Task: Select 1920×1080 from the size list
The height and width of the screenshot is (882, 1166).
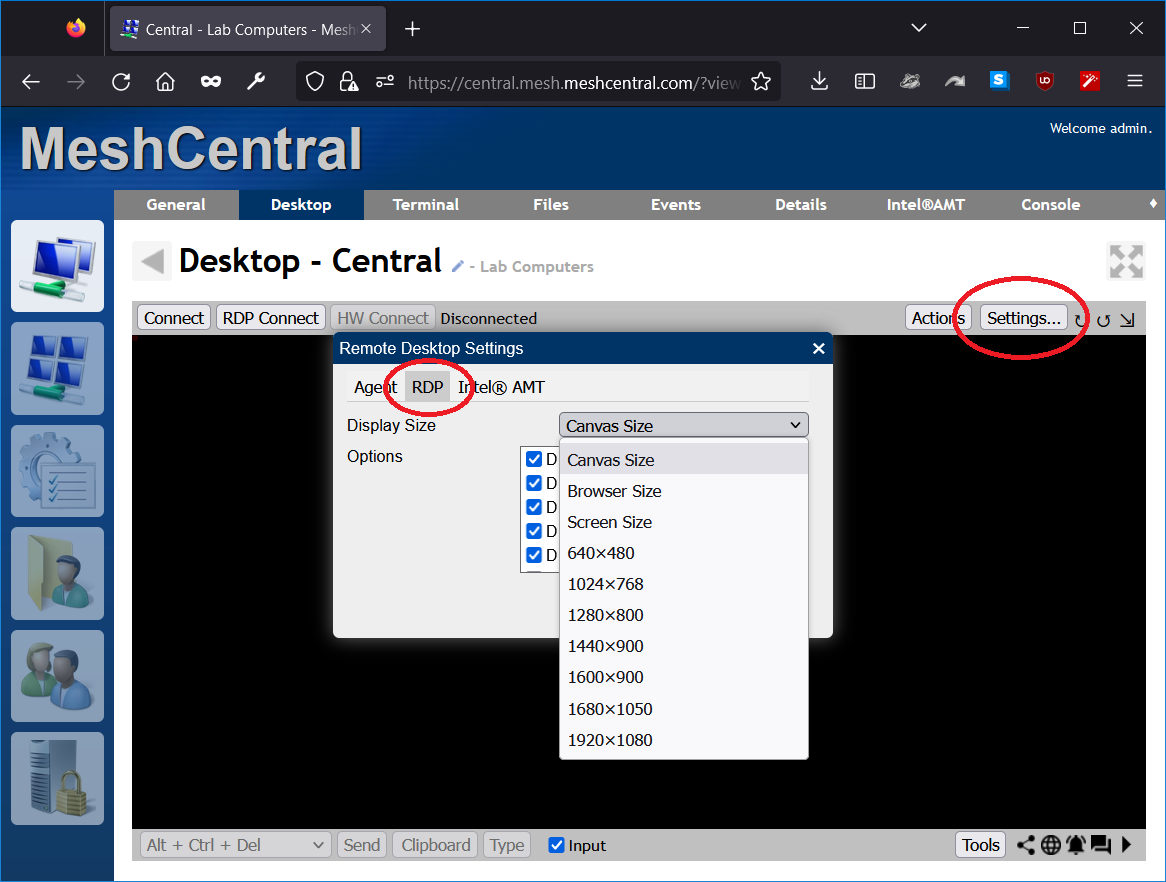Action: [610, 740]
